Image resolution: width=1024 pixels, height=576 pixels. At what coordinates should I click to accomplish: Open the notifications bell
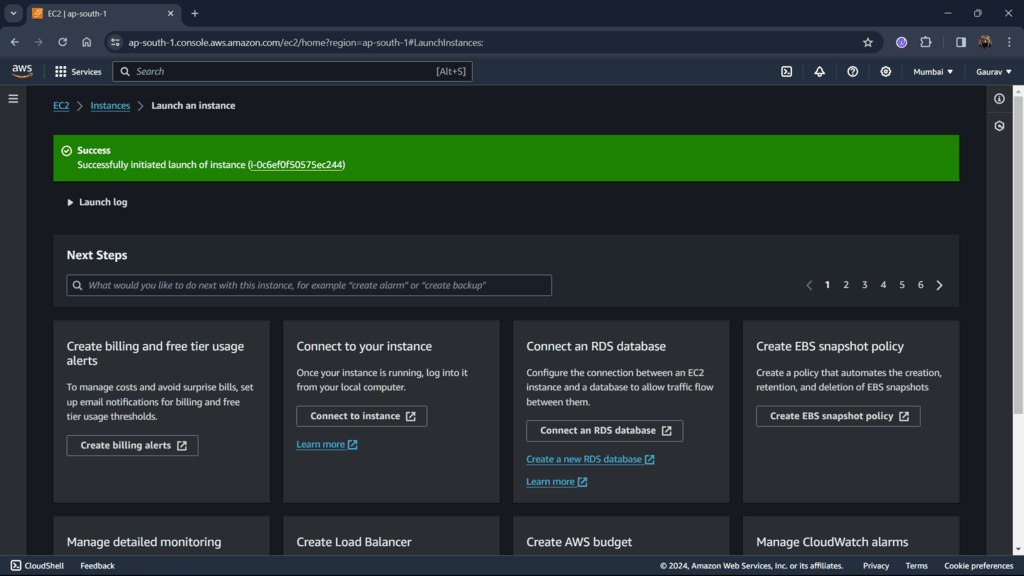pyautogui.click(x=819, y=72)
